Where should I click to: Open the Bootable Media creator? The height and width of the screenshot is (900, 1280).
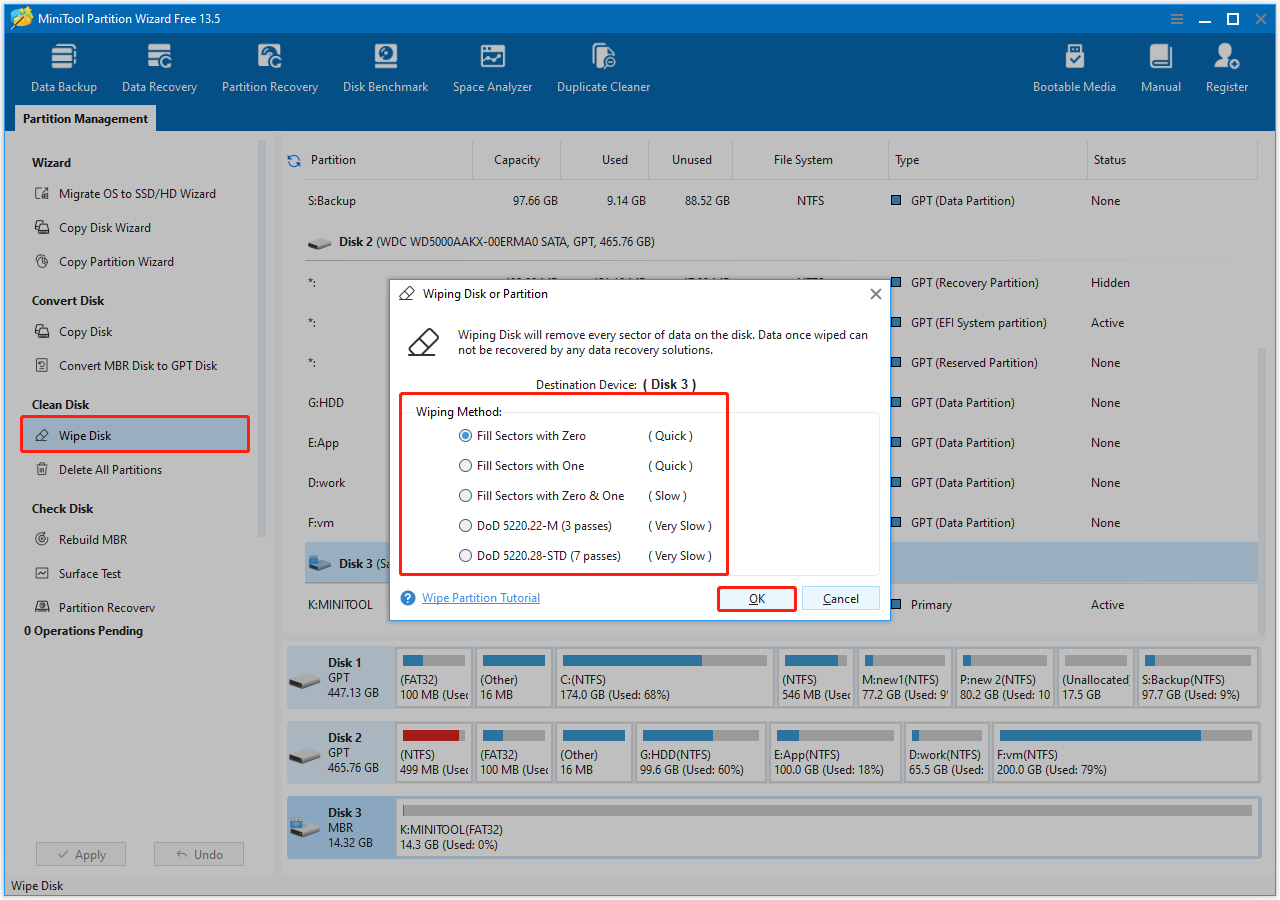coord(1074,66)
